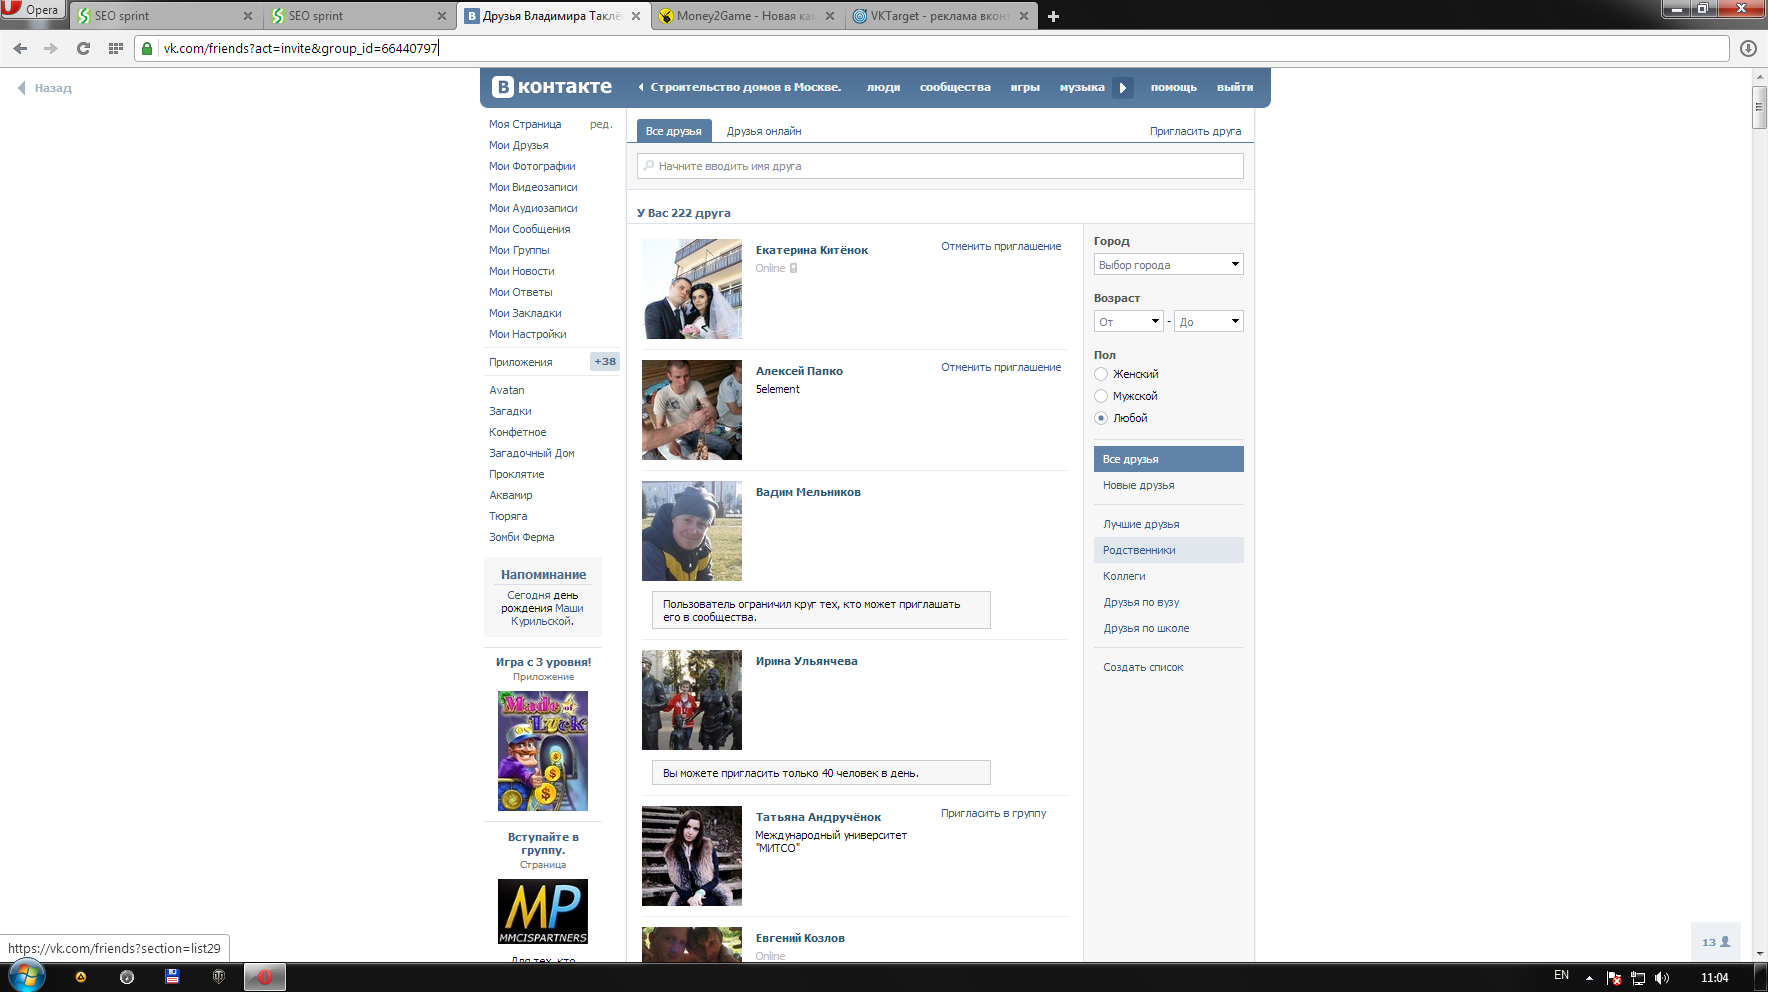Open Мои Настройки in the sidebar
Screen dimensions: 1768x992
527,334
